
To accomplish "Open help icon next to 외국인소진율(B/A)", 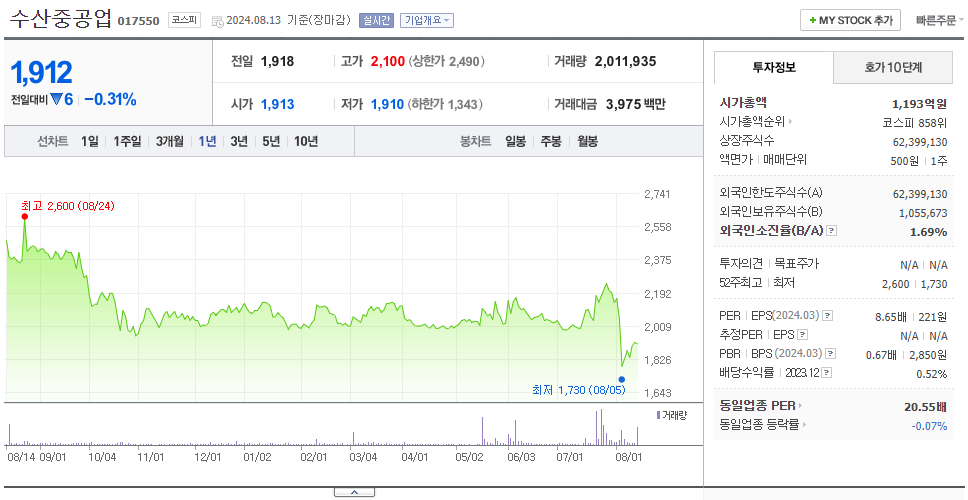I will [x=832, y=231].
